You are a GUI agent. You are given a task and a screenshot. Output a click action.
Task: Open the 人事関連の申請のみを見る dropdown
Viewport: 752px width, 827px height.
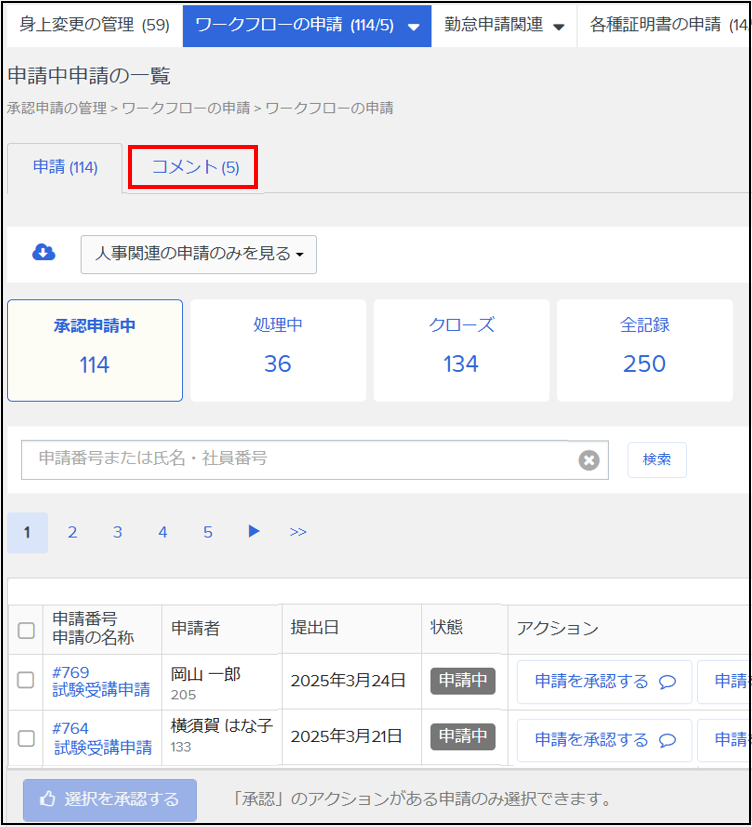point(199,254)
